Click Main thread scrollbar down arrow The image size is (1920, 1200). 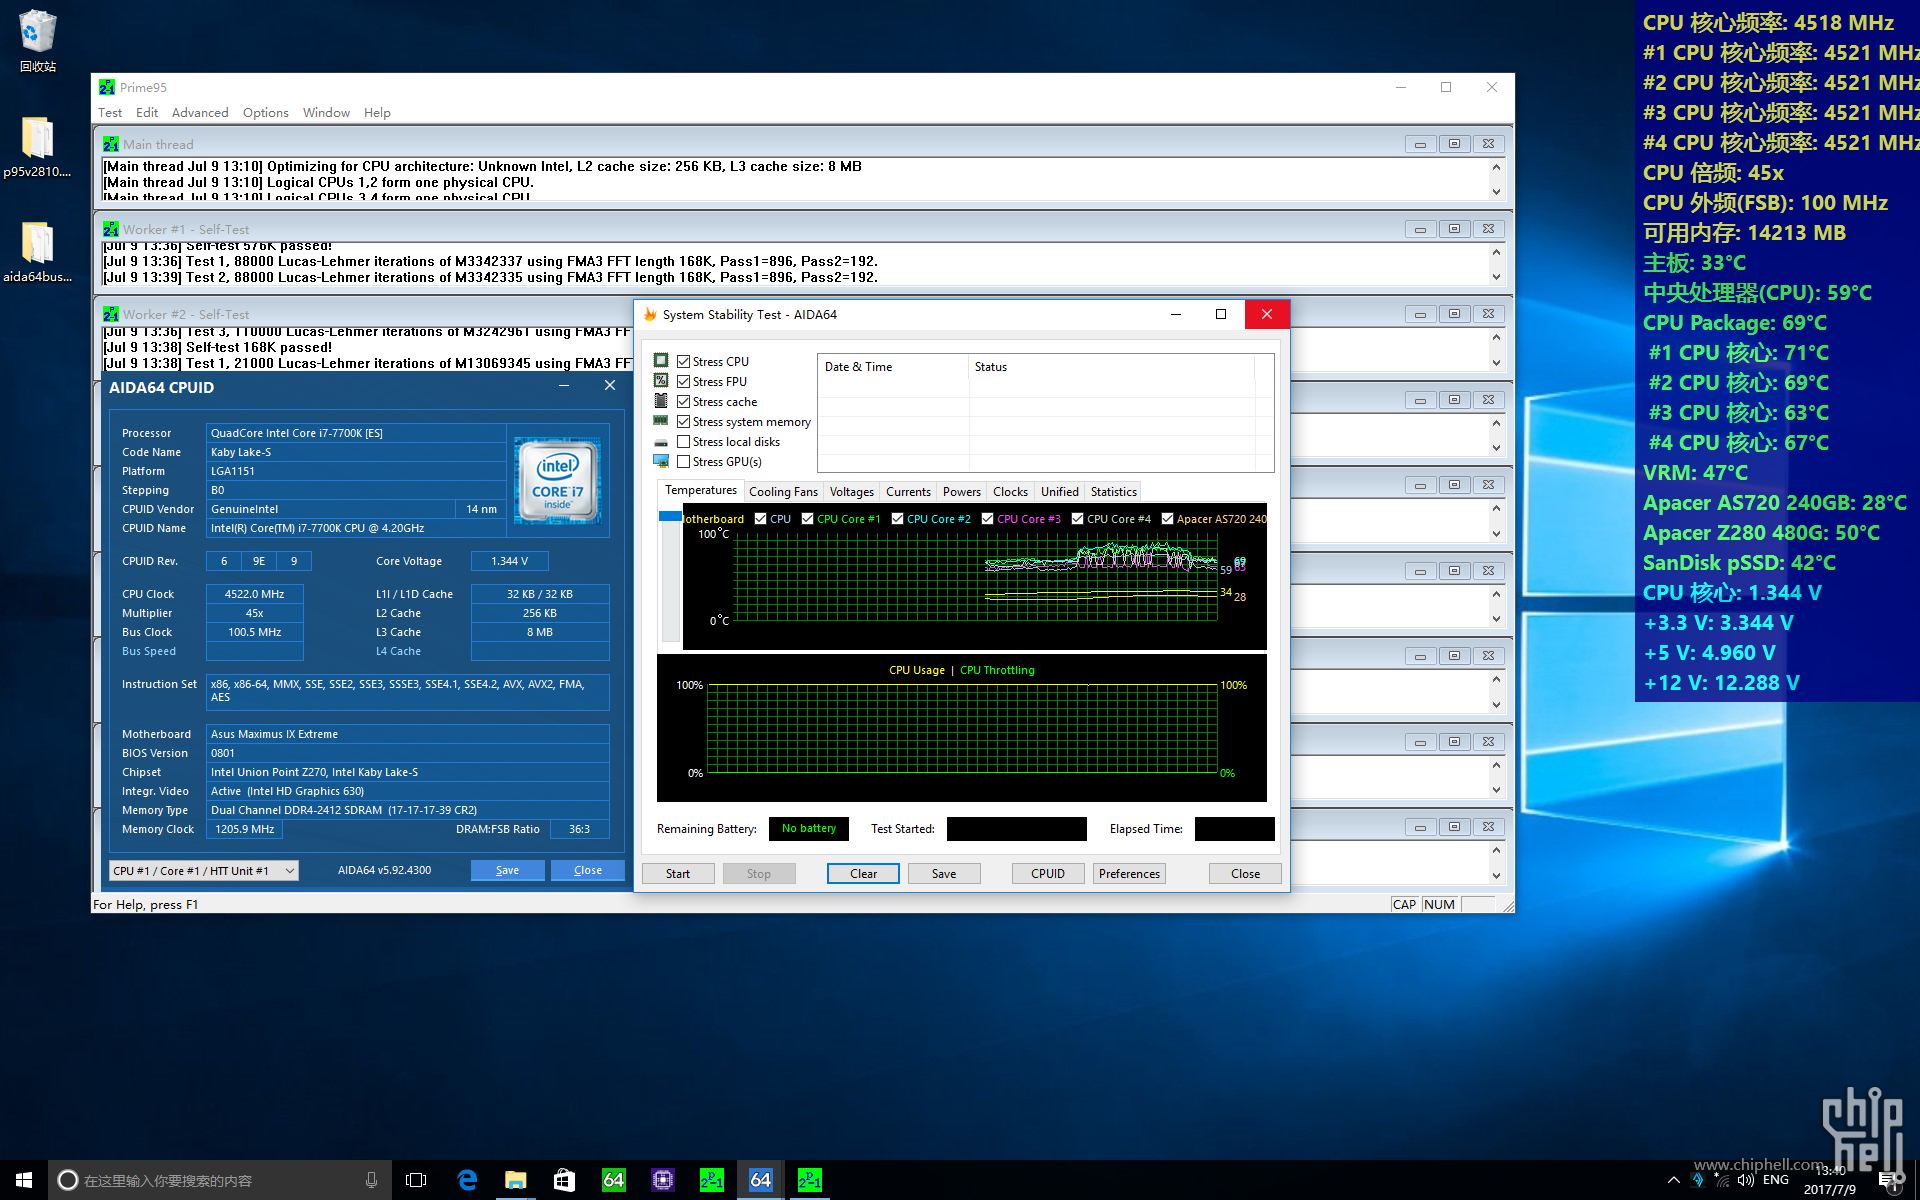pyautogui.click(x=1496, y=192)
